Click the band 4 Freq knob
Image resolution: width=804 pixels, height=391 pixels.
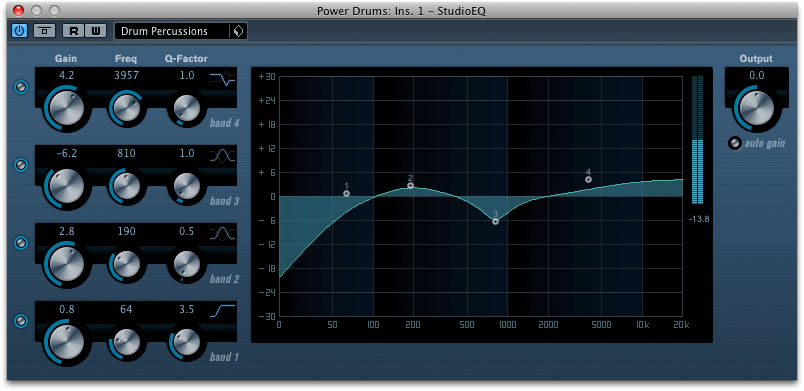tap(126, 107)
